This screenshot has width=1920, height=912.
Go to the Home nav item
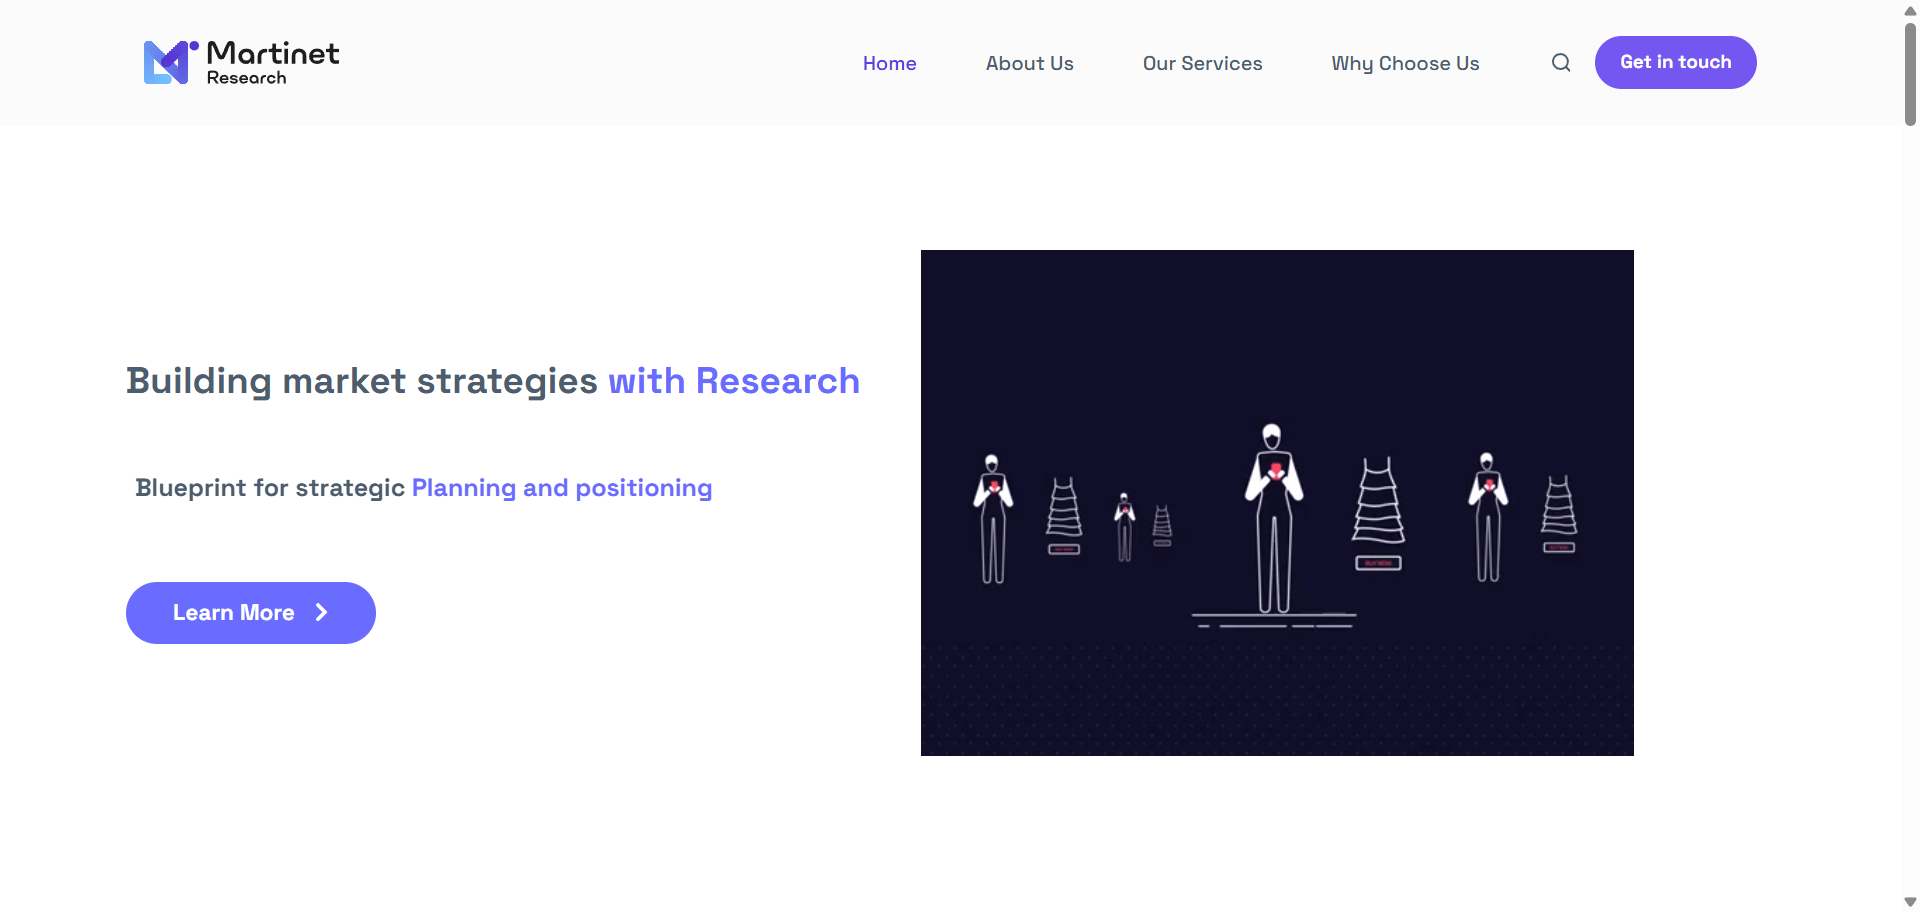pos(889,63)
